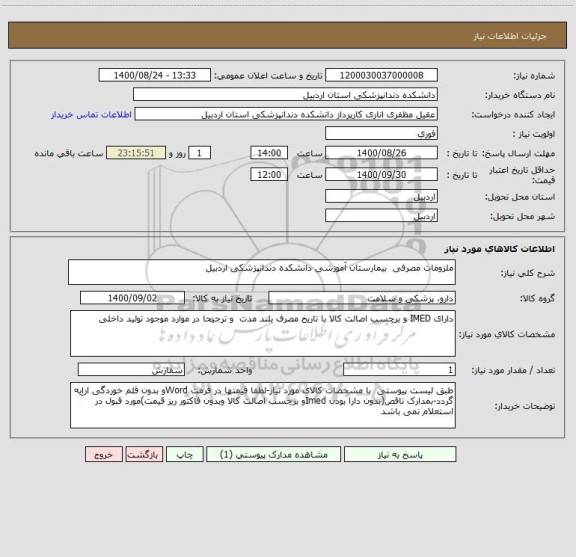Click the priority field 'فوری'
The height and width of the screenshot is (557, 576).
381,133
